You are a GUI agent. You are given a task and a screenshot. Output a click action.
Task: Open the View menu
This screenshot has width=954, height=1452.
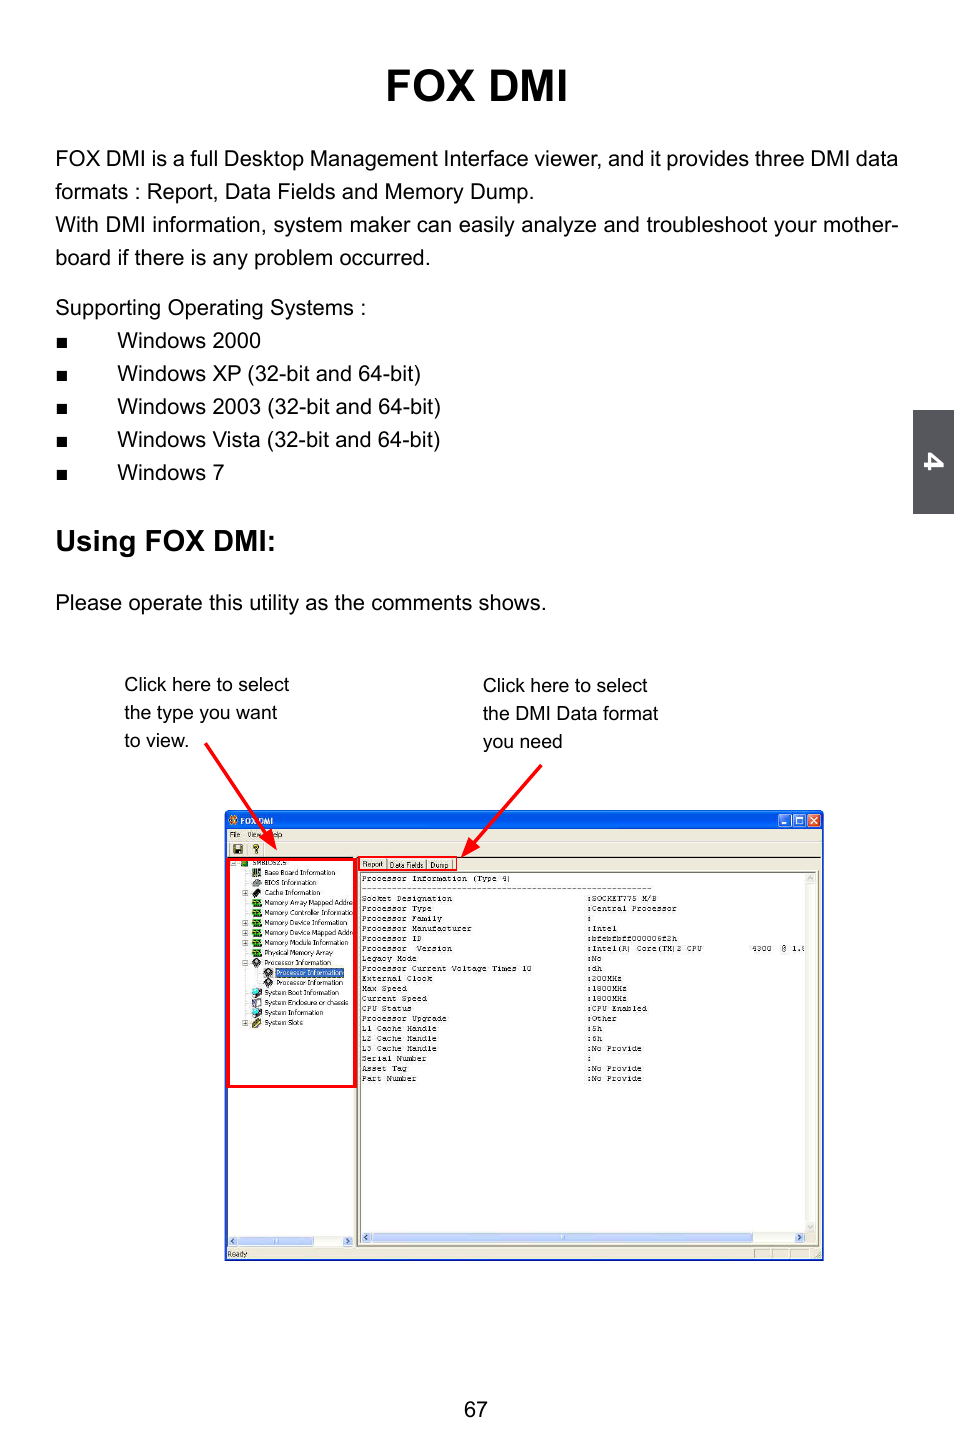click(254, 834)
